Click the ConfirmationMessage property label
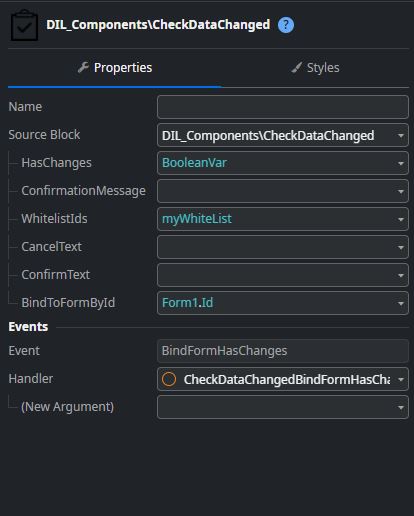 [x=83, y=191]
